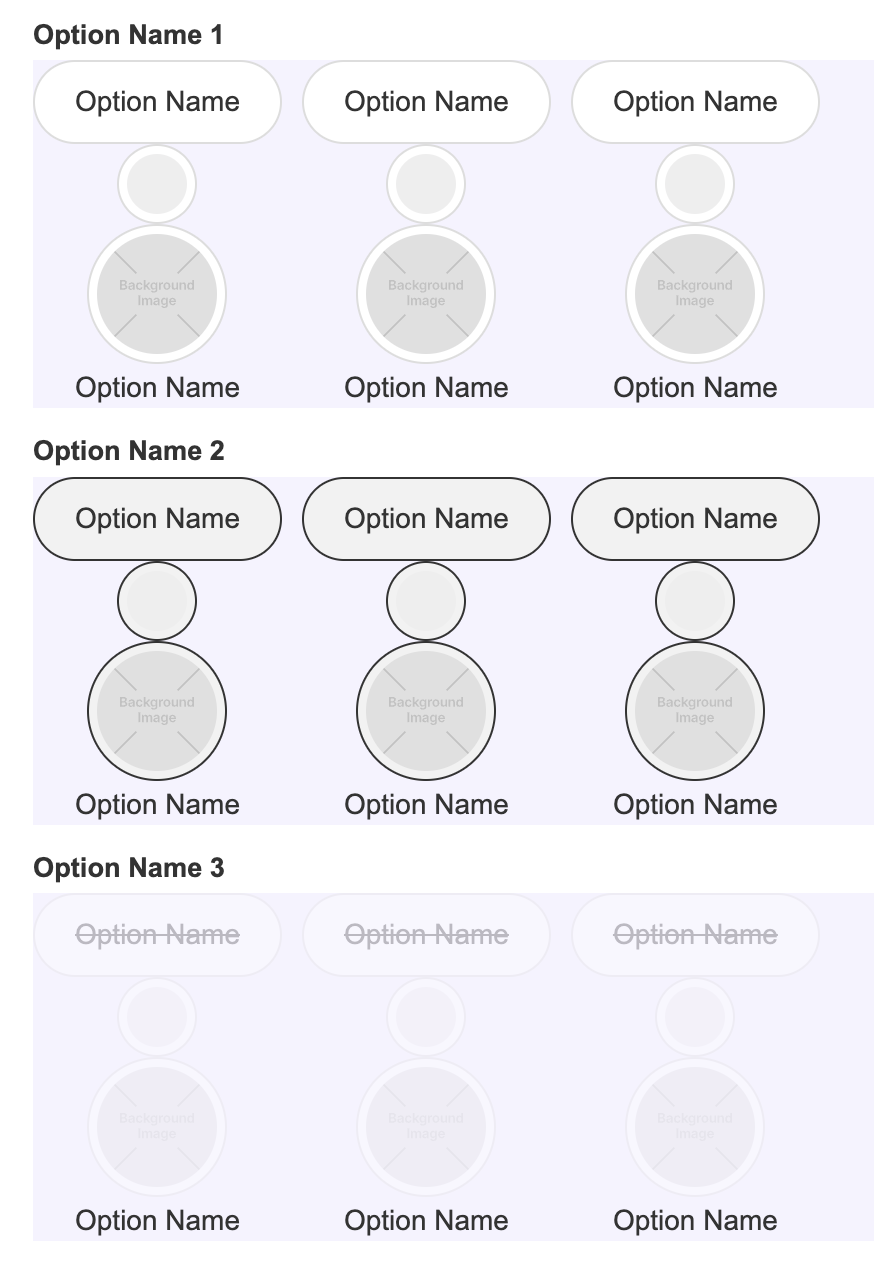Pick first Background Image swatch in Option Name 1
The width and height of the screenshot is (874, 1280).
(x=157, y=294)
